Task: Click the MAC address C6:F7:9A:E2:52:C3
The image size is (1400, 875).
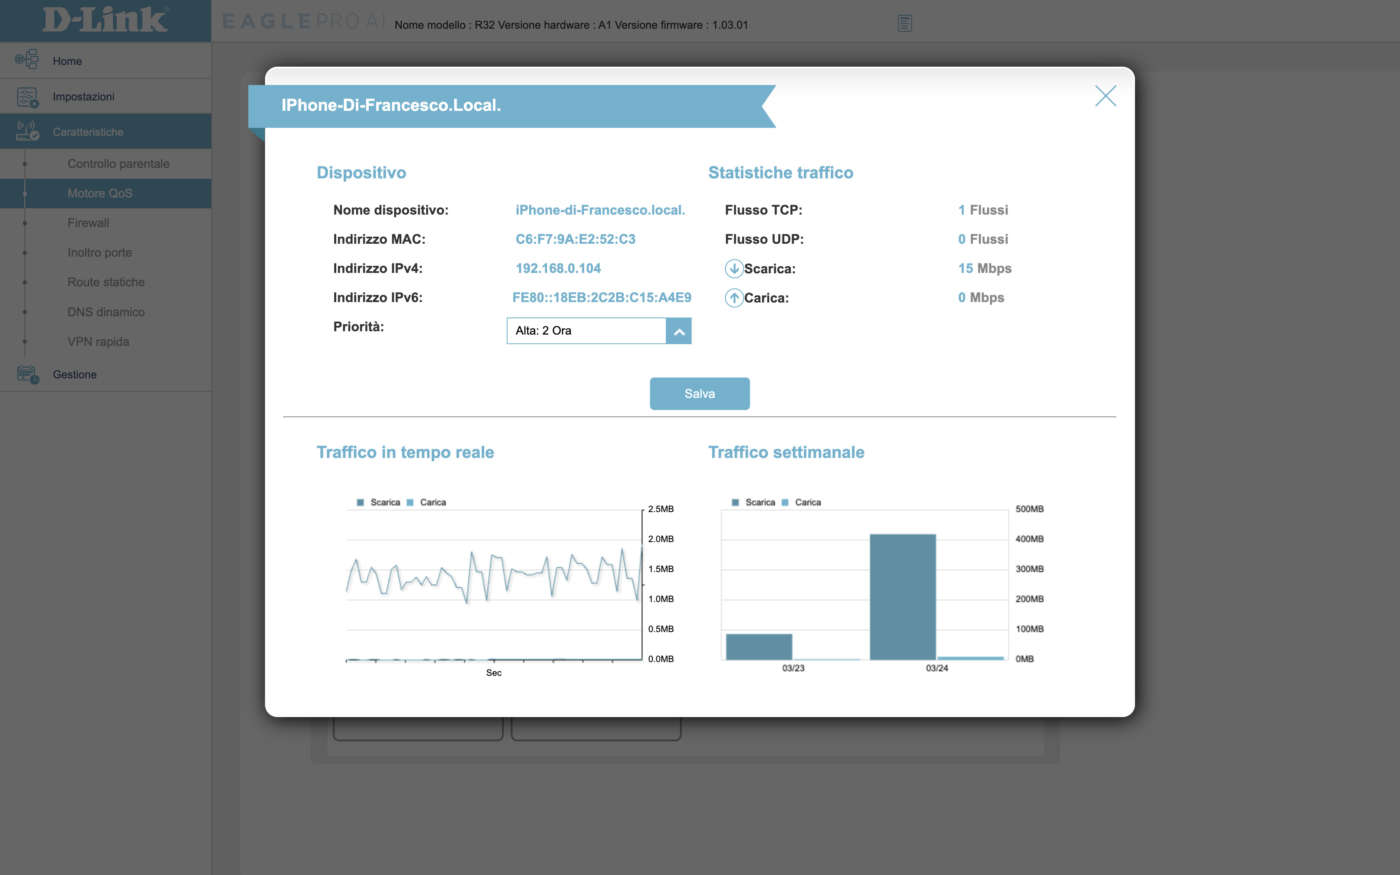Action: (x=575, y=239)
